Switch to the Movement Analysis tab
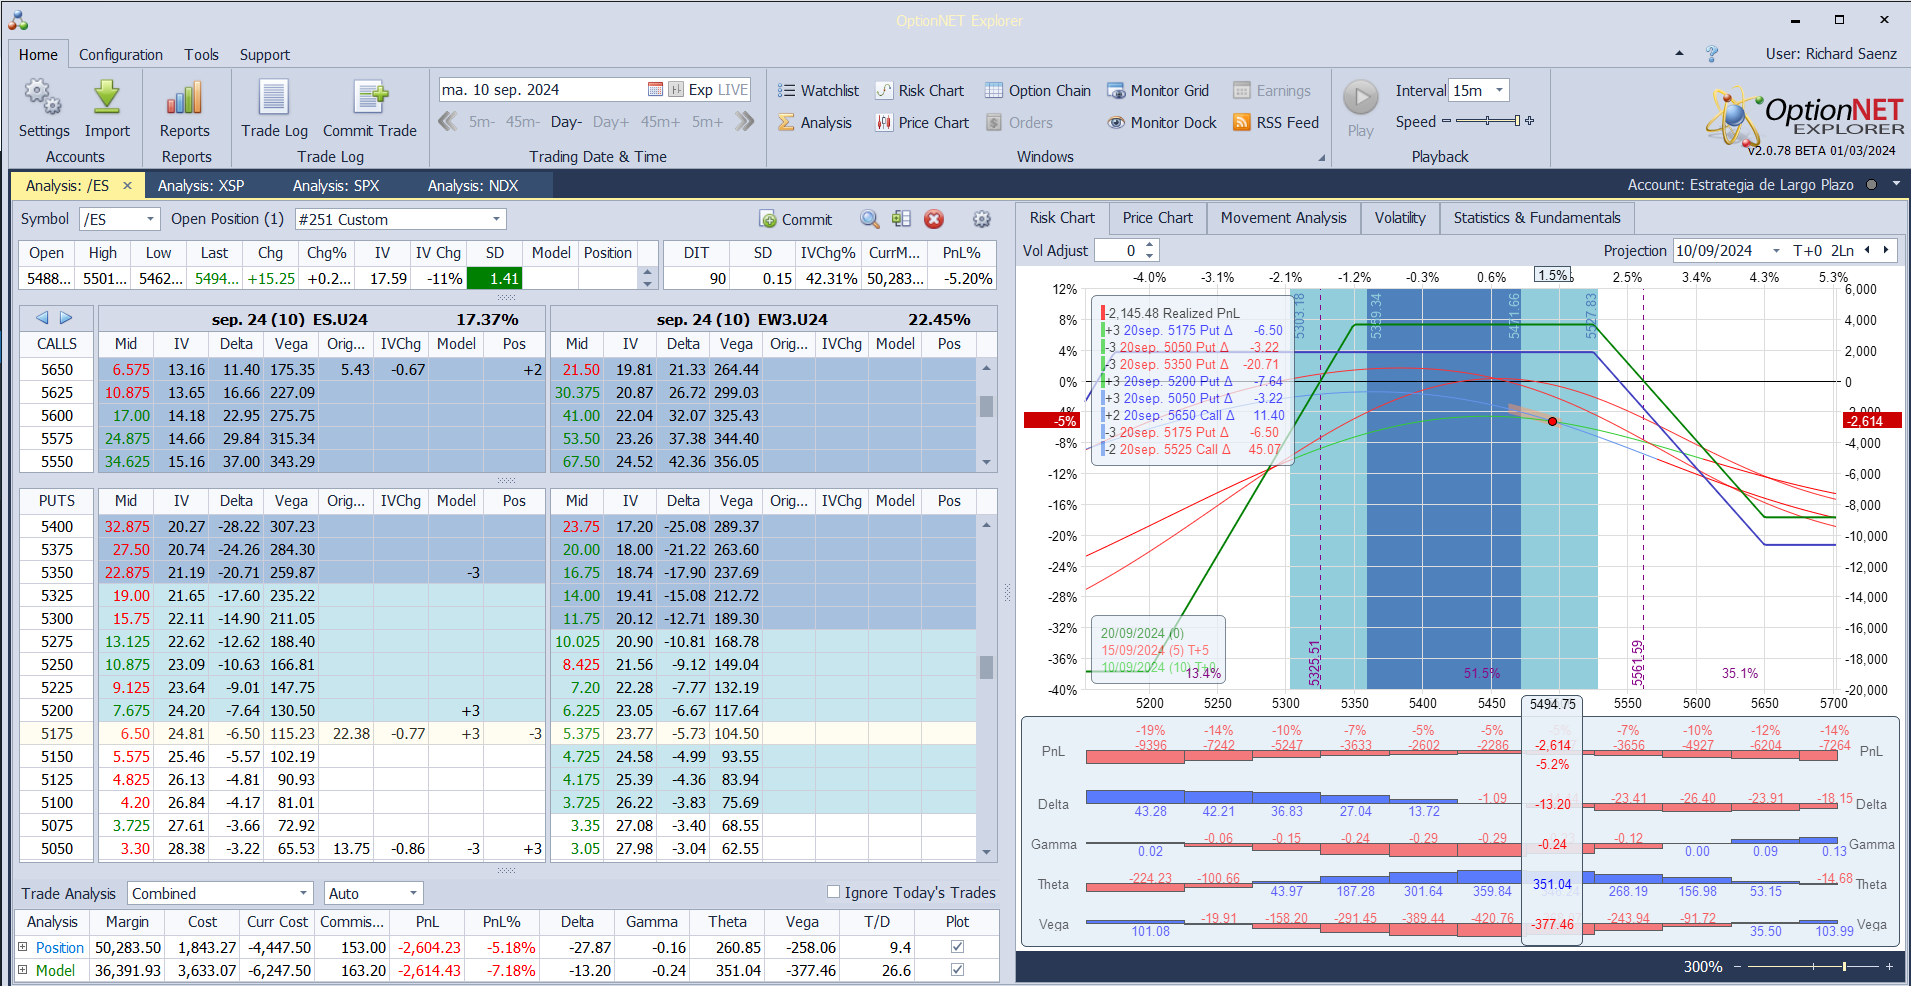Screen dimensions: 1911x986 (1283, 218)
